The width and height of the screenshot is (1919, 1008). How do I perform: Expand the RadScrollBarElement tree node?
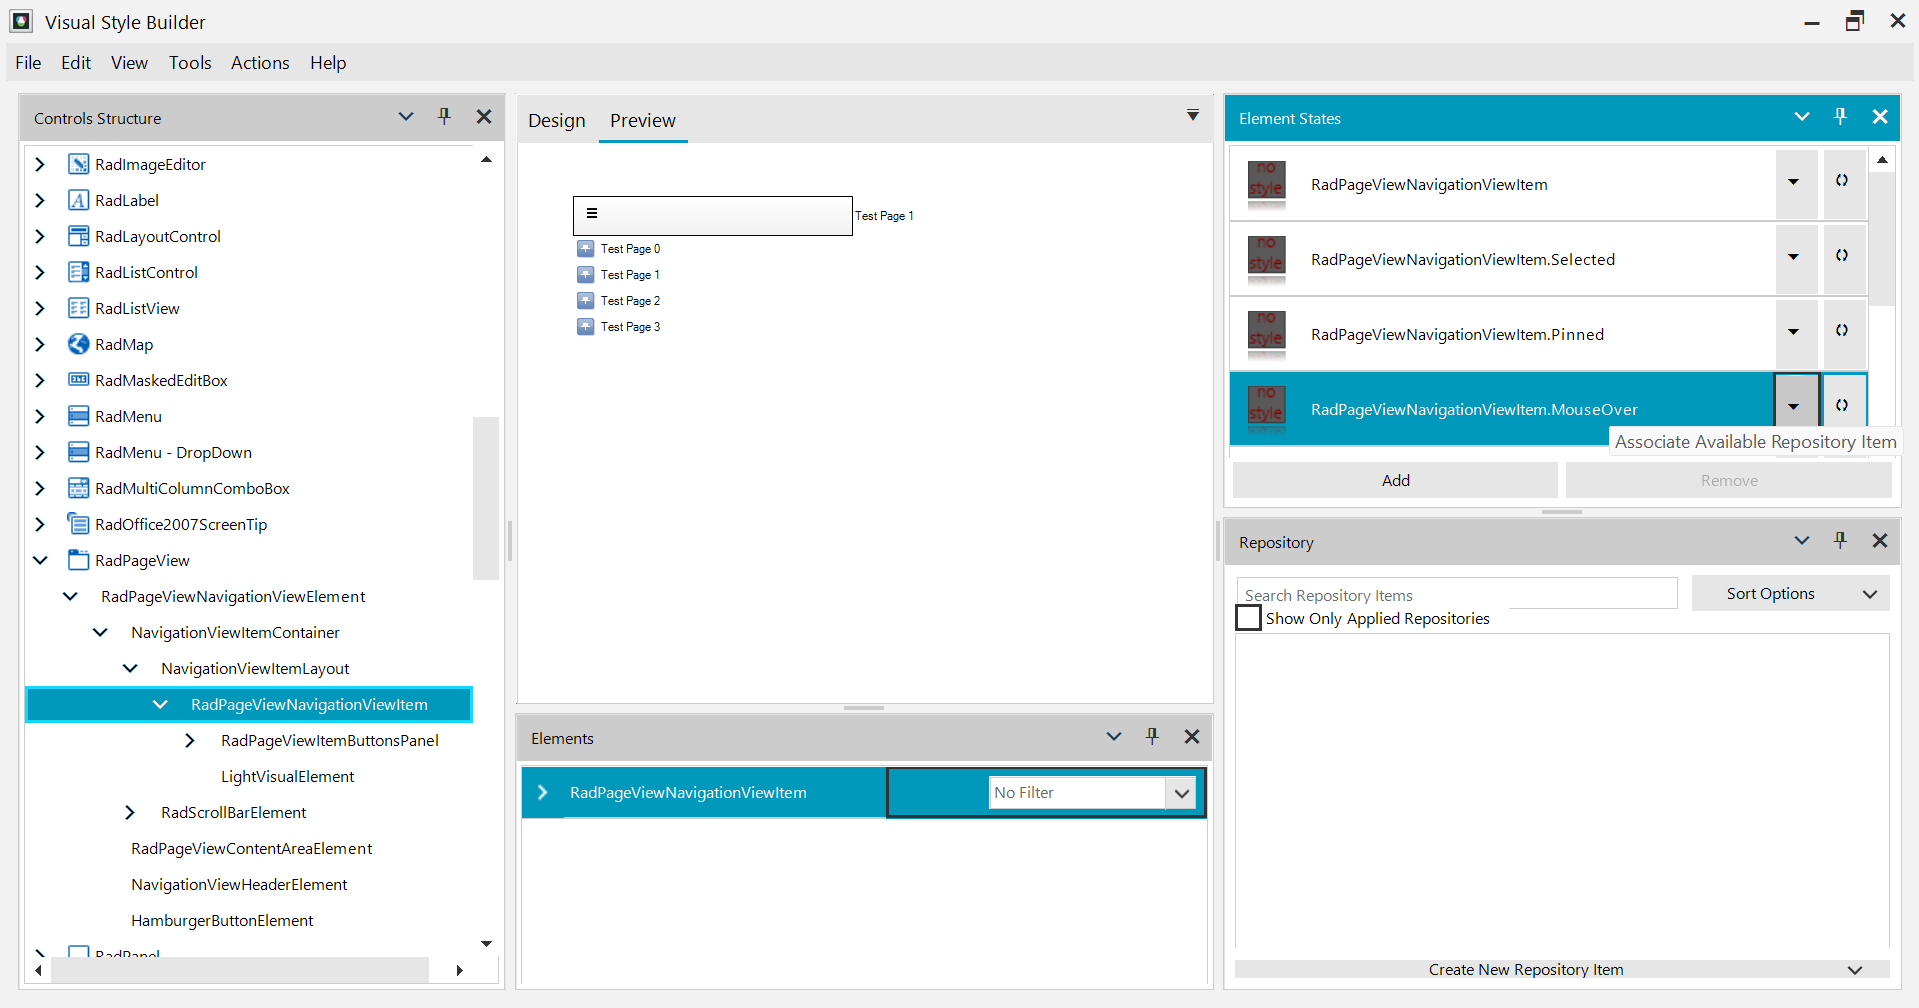[x=129, y=812]
